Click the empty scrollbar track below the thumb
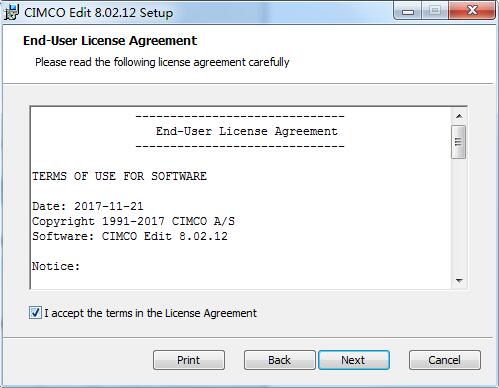Screen dimensions: 499x388 (x=459, y=216)
